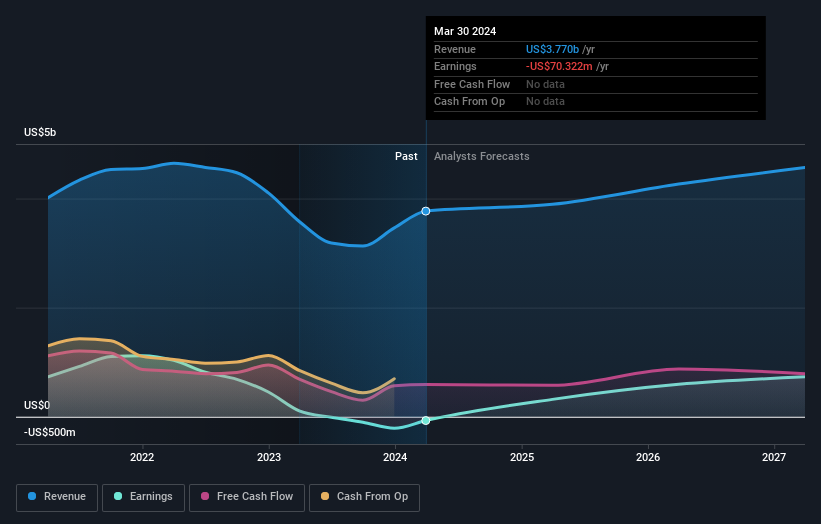Click the US$3.770b revenue value
The width and height of the screenshot is (821, 524).
click(x=552, y=49)
